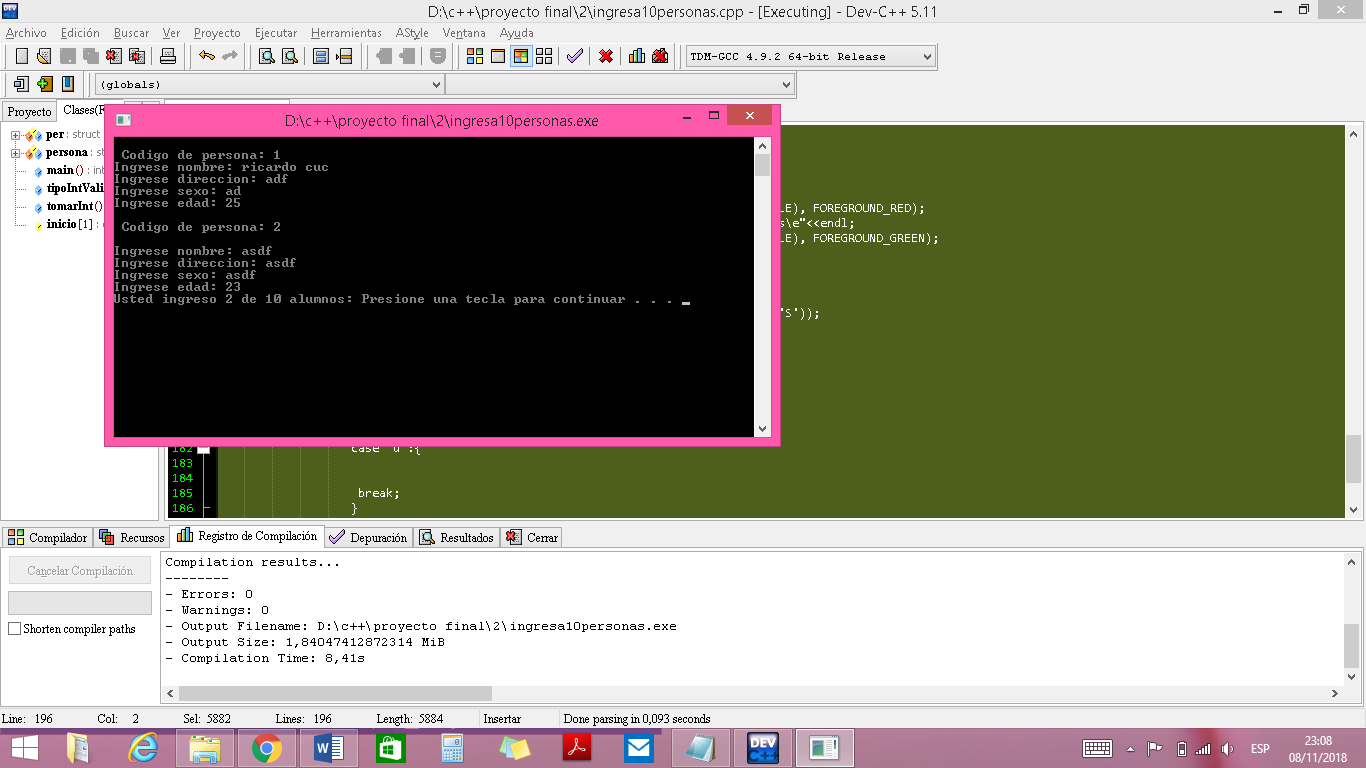Click the Go to function icon
The width and height of the screenshot is (1366, 768).
(321, 56)
